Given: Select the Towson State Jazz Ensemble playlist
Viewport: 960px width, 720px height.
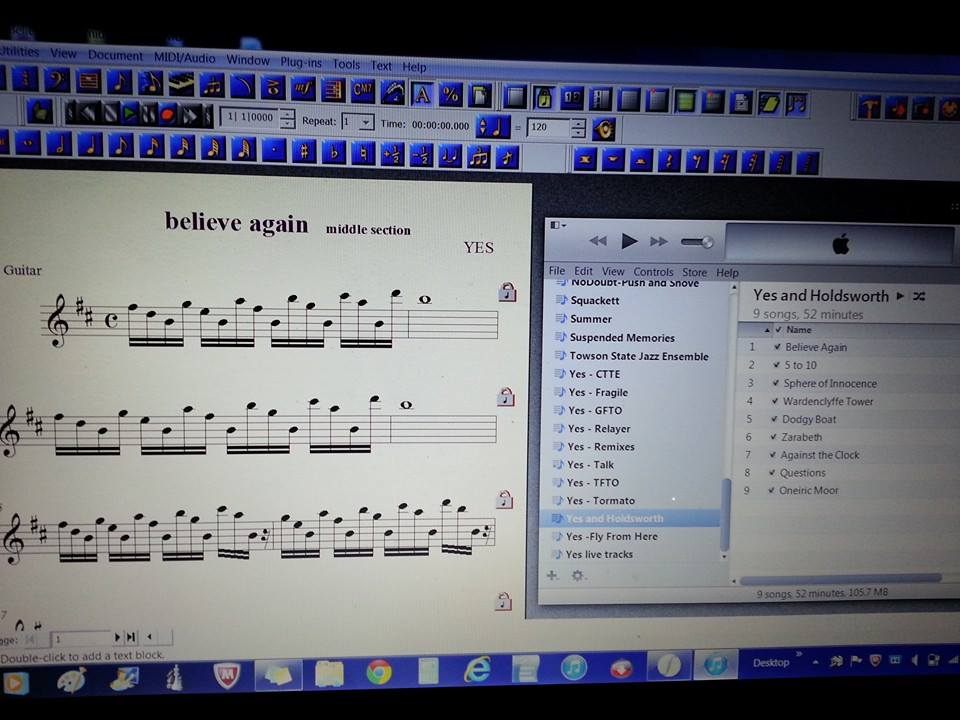Looking at the screenshot, I should (639, 356).
